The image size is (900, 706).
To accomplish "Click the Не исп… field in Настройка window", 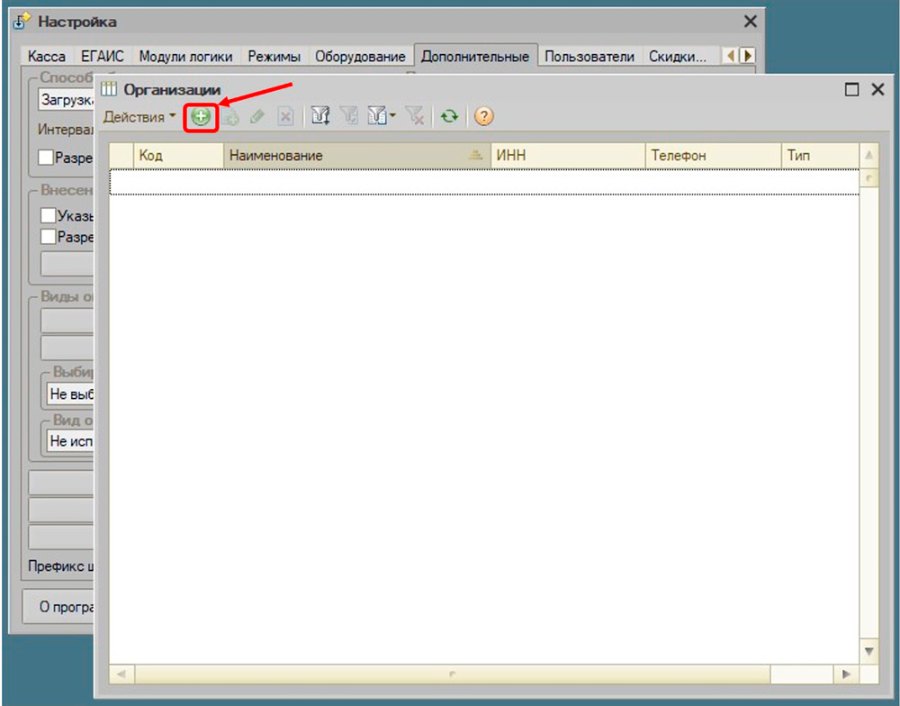I will [71, 441].
